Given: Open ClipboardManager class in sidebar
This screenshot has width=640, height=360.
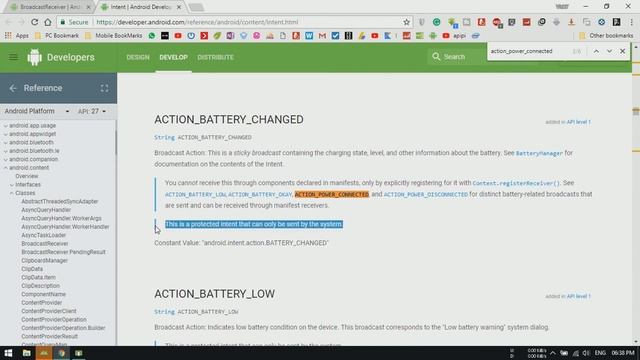Looking at the screenshot, I should click(44, 260).
